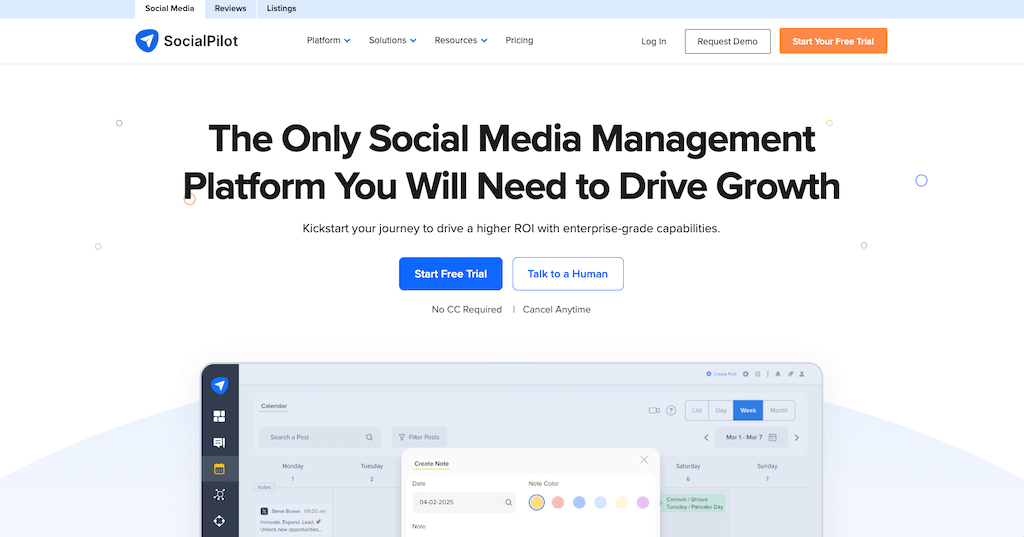The height and width of the screenshot is (537, 1024).
Task: Go to the previous week with the left arrow
Action: coord(706,438)
